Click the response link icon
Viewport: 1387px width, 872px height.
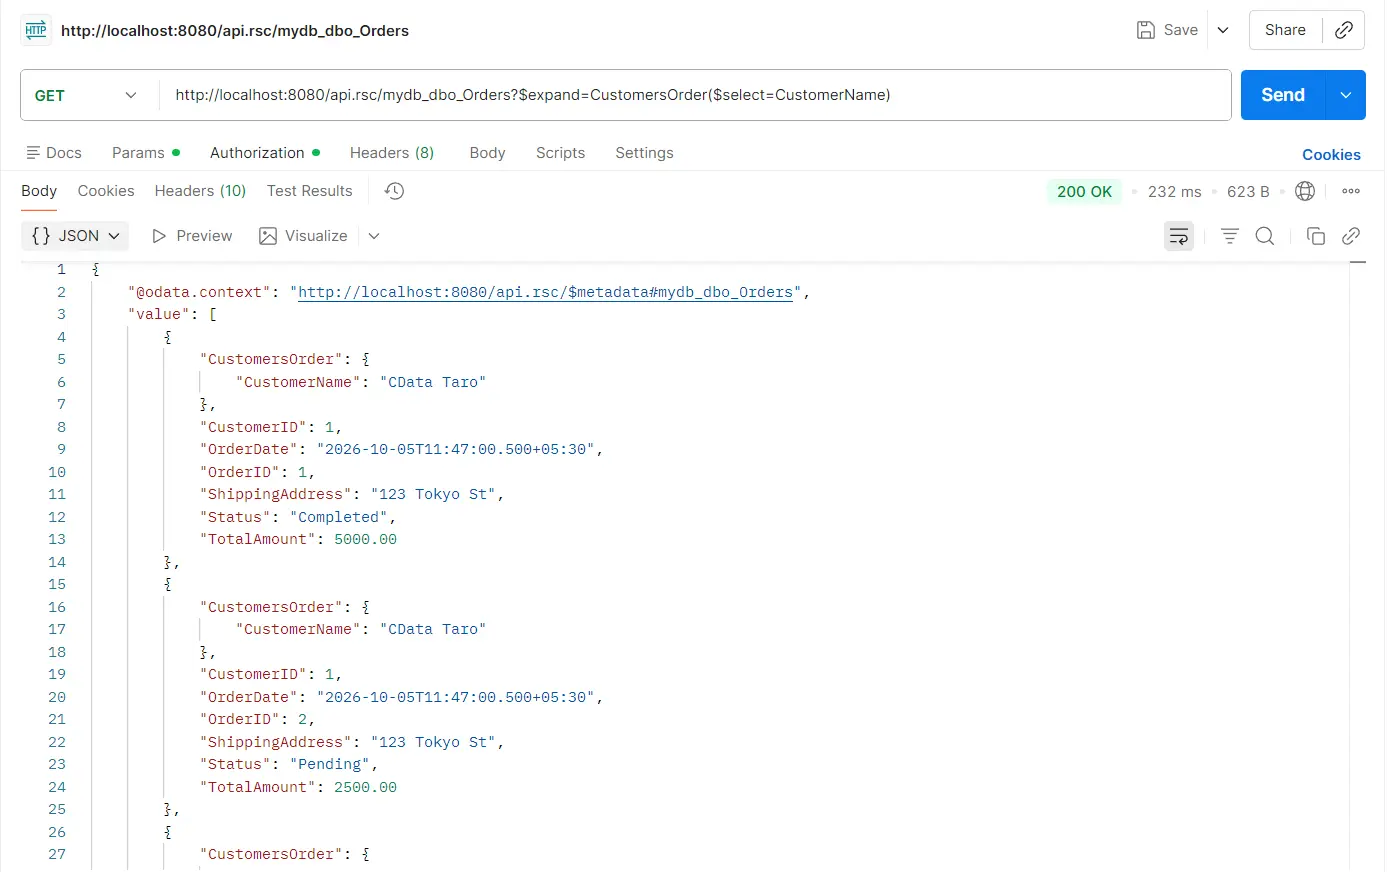pos(1351,236)
